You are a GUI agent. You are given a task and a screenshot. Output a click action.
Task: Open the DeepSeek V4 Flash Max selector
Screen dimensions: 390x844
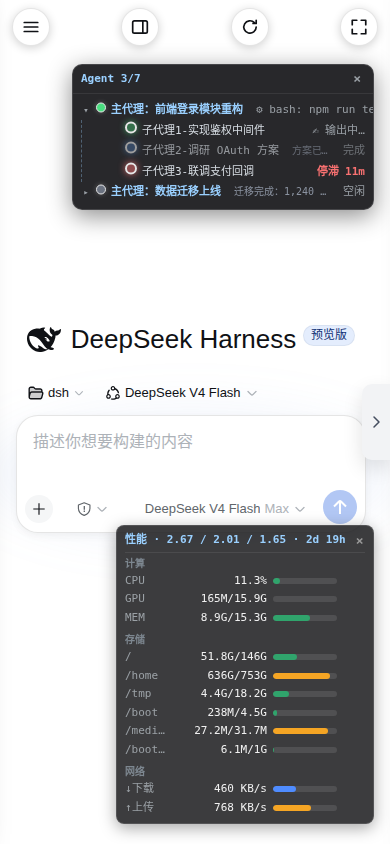[x=225, y=509]
